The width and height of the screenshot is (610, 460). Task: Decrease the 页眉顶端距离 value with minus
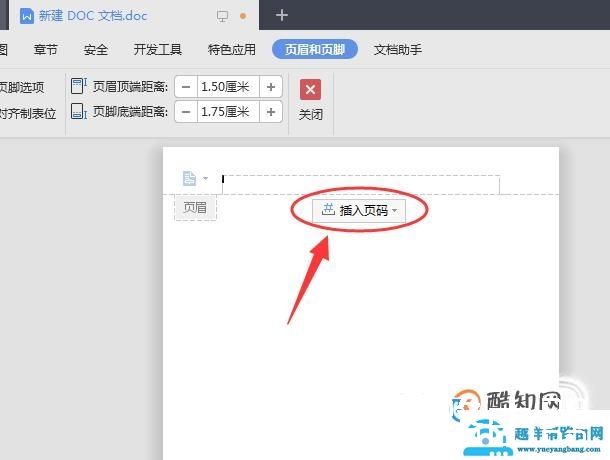[186, 86]
